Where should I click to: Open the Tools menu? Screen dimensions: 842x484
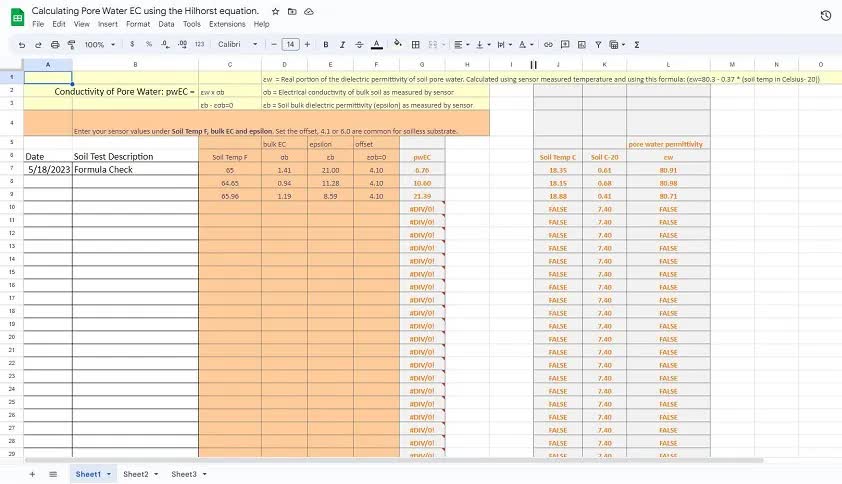[192, 24]
